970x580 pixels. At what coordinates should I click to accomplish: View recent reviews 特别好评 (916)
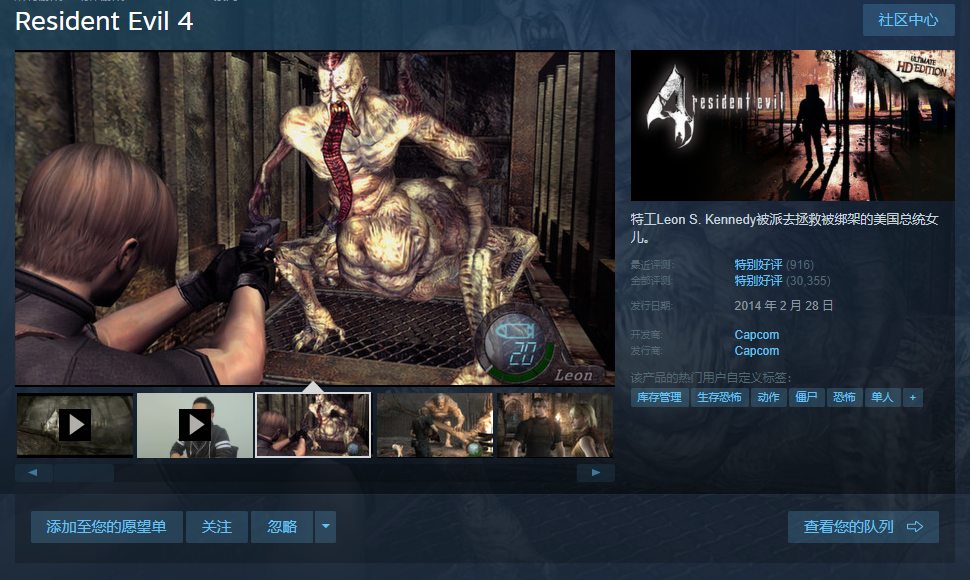tap(758, 265)
